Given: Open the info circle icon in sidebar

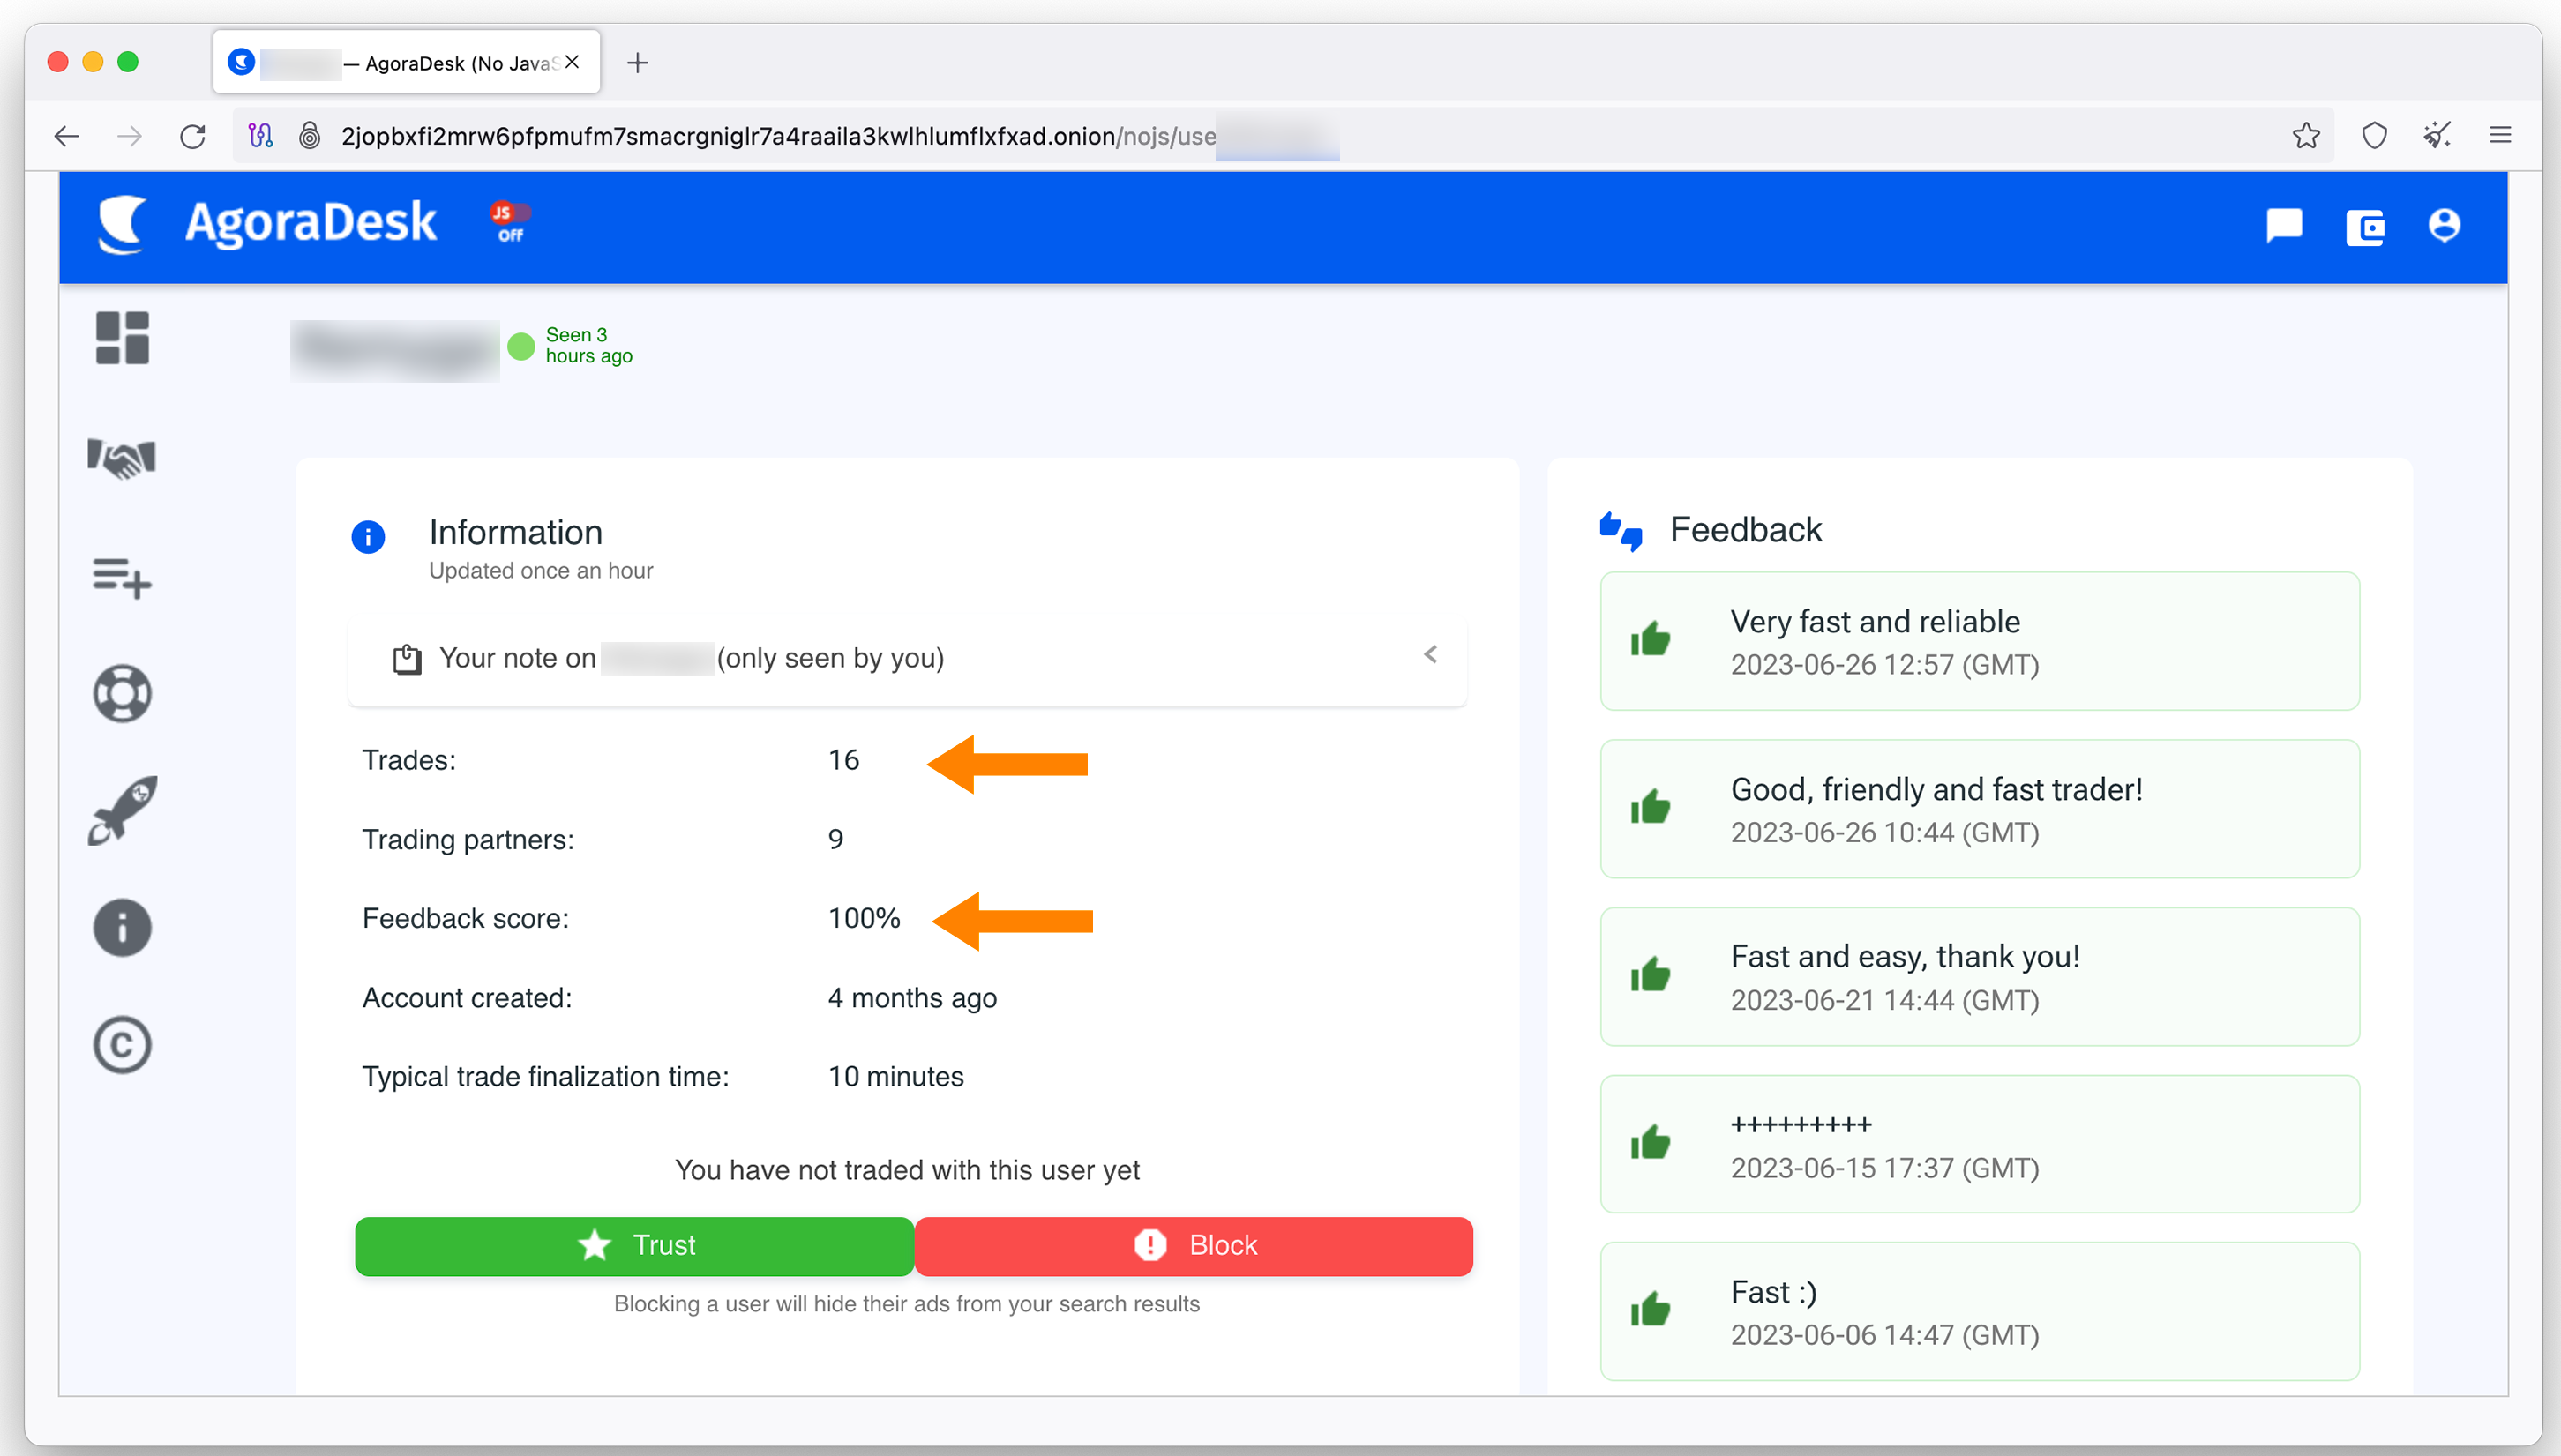Looking at the screenshot, I should (122, 928).
